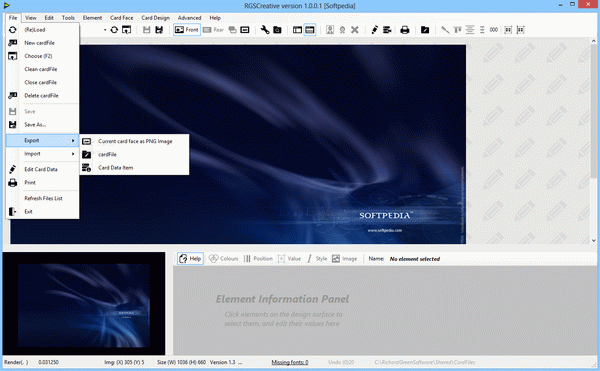This screenshot has width=600, height=371.
Task: Click the first grid snap icon
Action: point(508,29)
